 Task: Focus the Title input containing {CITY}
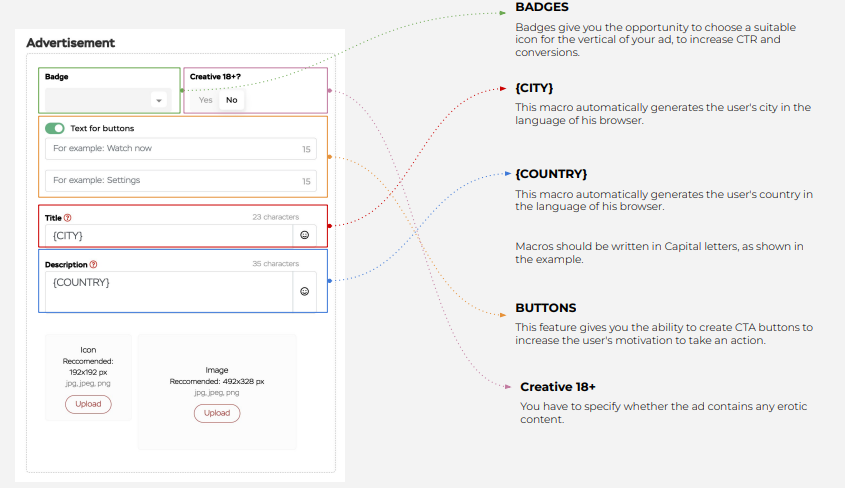pyautogui.click(x=169, y=235)
